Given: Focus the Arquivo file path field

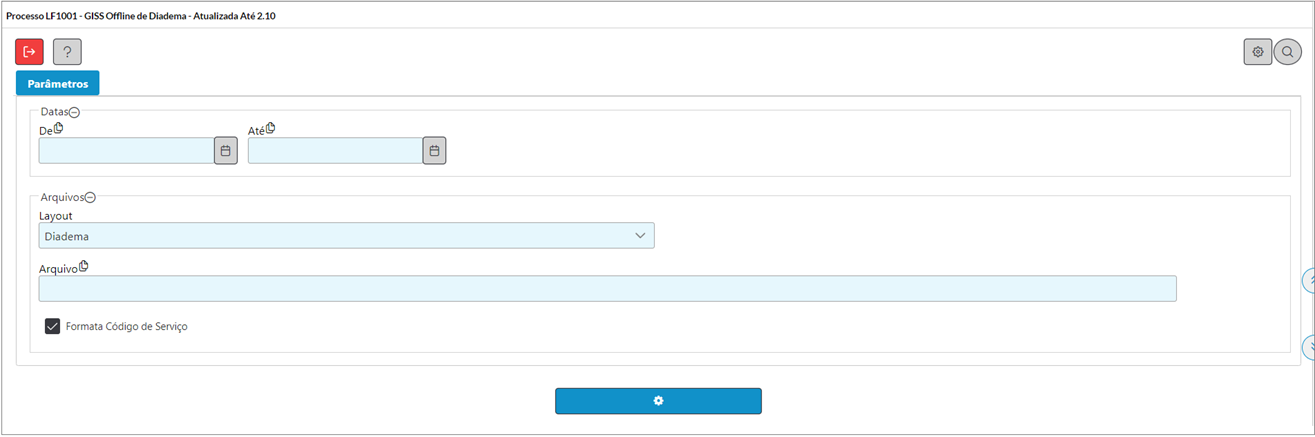Looking at the screenshot, I should point(607,289).
